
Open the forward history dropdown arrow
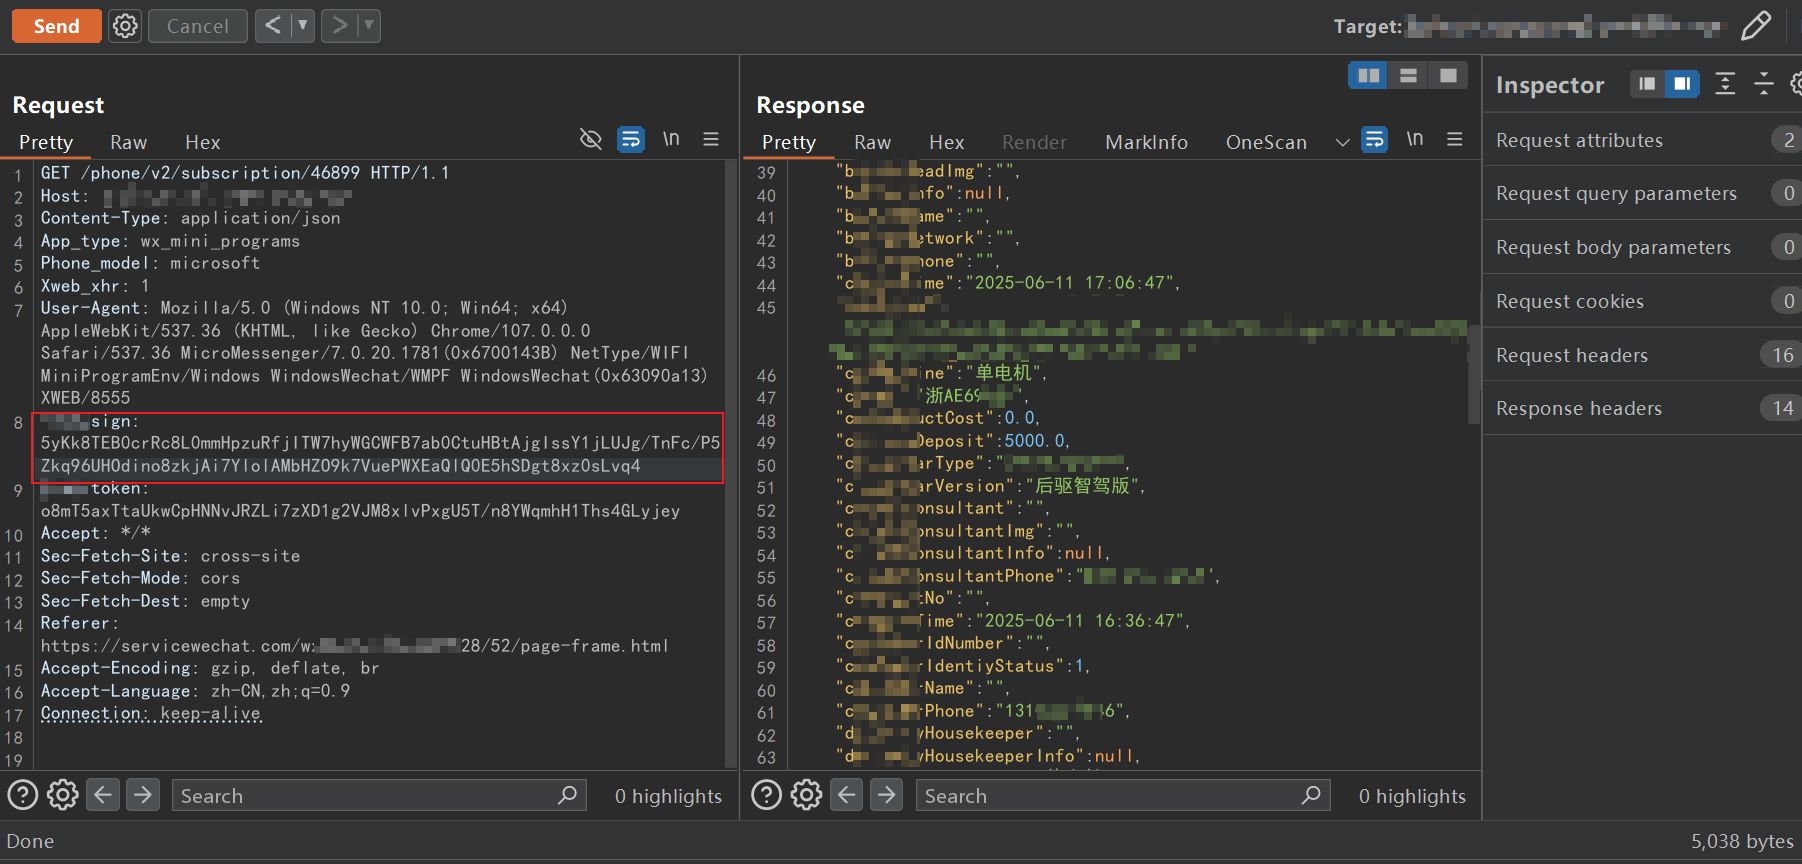coord(369,26)
